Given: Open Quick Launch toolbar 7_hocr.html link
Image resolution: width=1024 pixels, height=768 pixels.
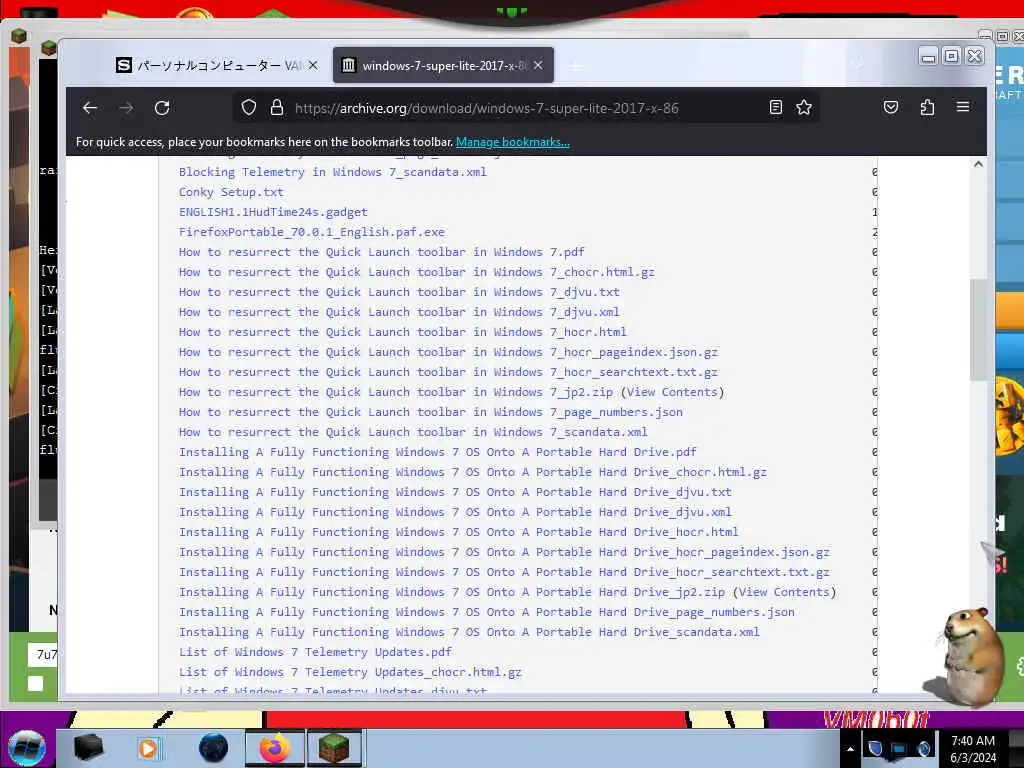Looking at the screenshot, I should 402,332.
